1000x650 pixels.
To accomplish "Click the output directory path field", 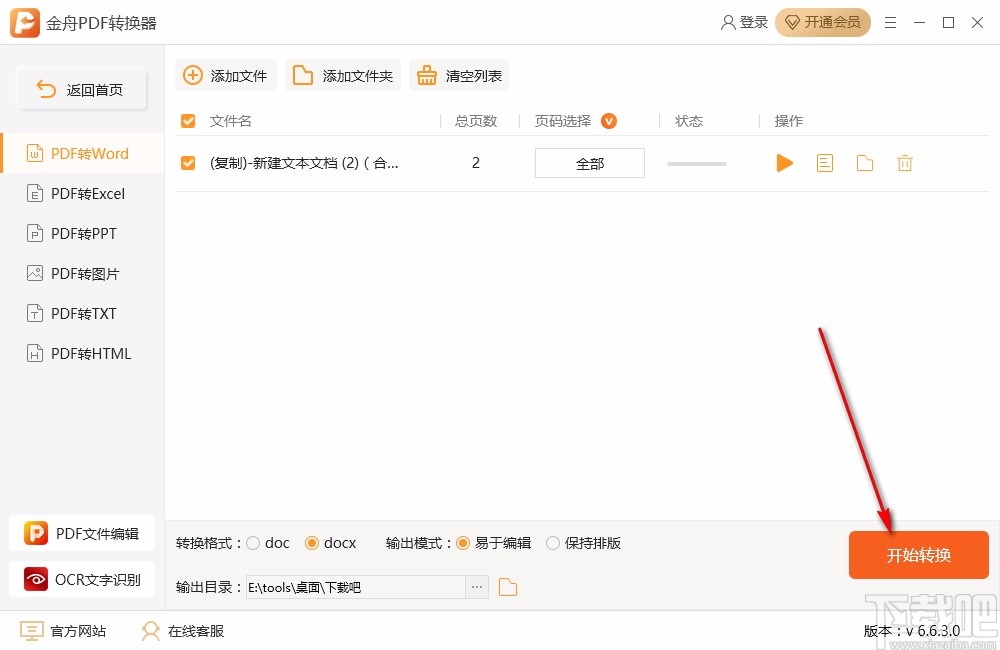I will (x=355, y=587).
